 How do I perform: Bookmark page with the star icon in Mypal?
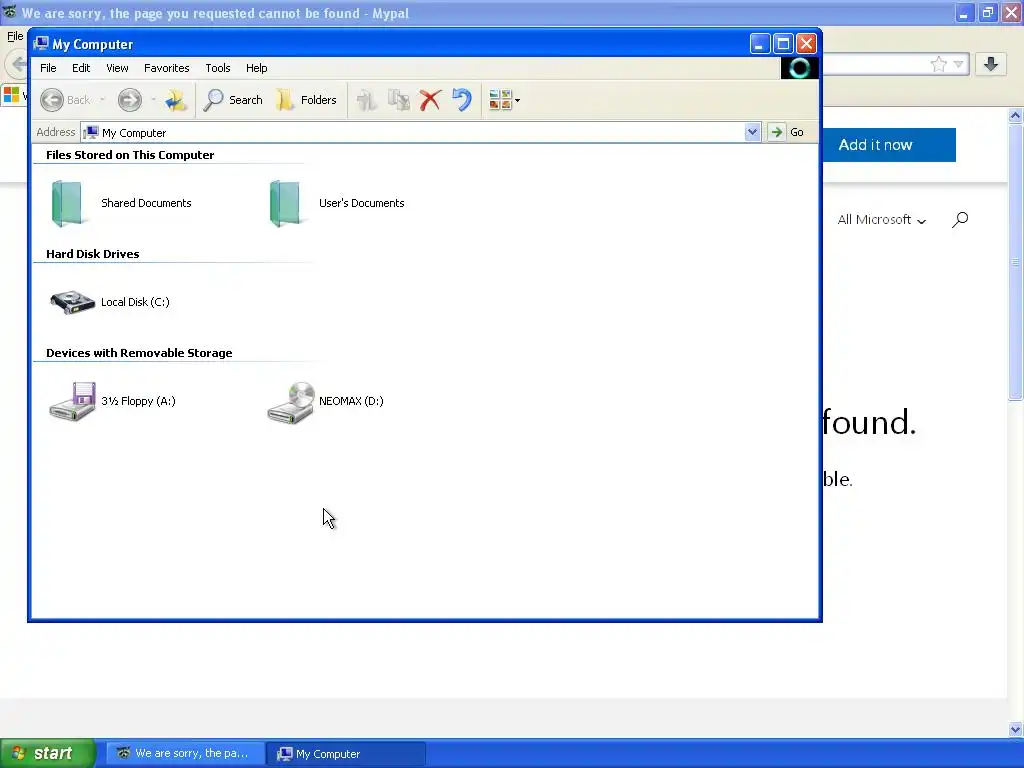(938, 64)
